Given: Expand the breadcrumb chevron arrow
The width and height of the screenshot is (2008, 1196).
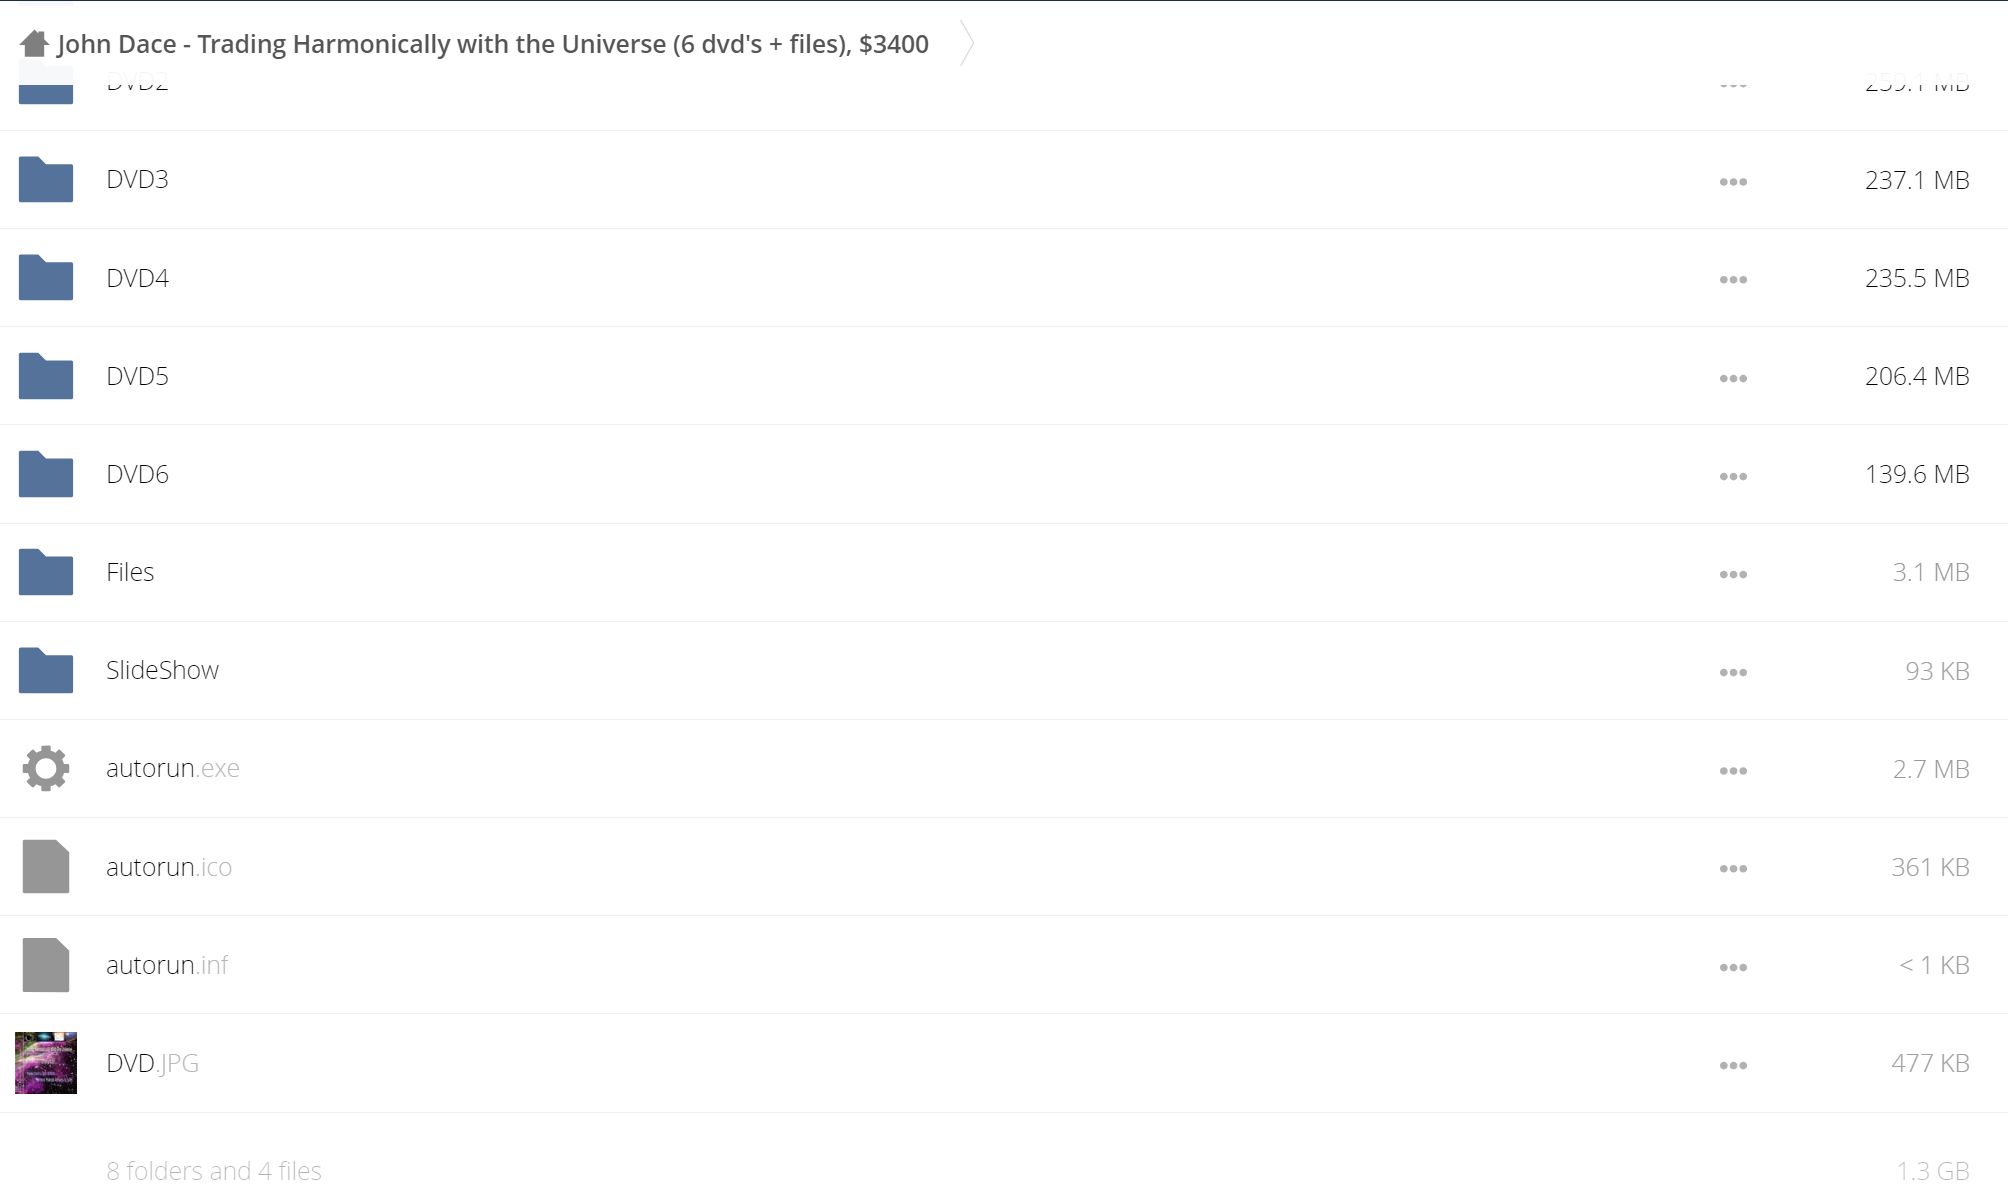Looking at the screenshot, I should 966,43.
